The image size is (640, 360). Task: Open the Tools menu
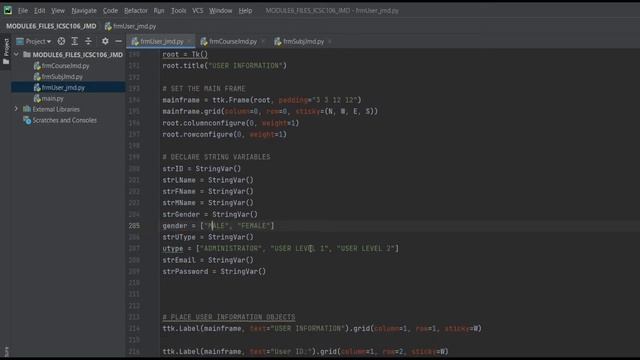(178, 11)
